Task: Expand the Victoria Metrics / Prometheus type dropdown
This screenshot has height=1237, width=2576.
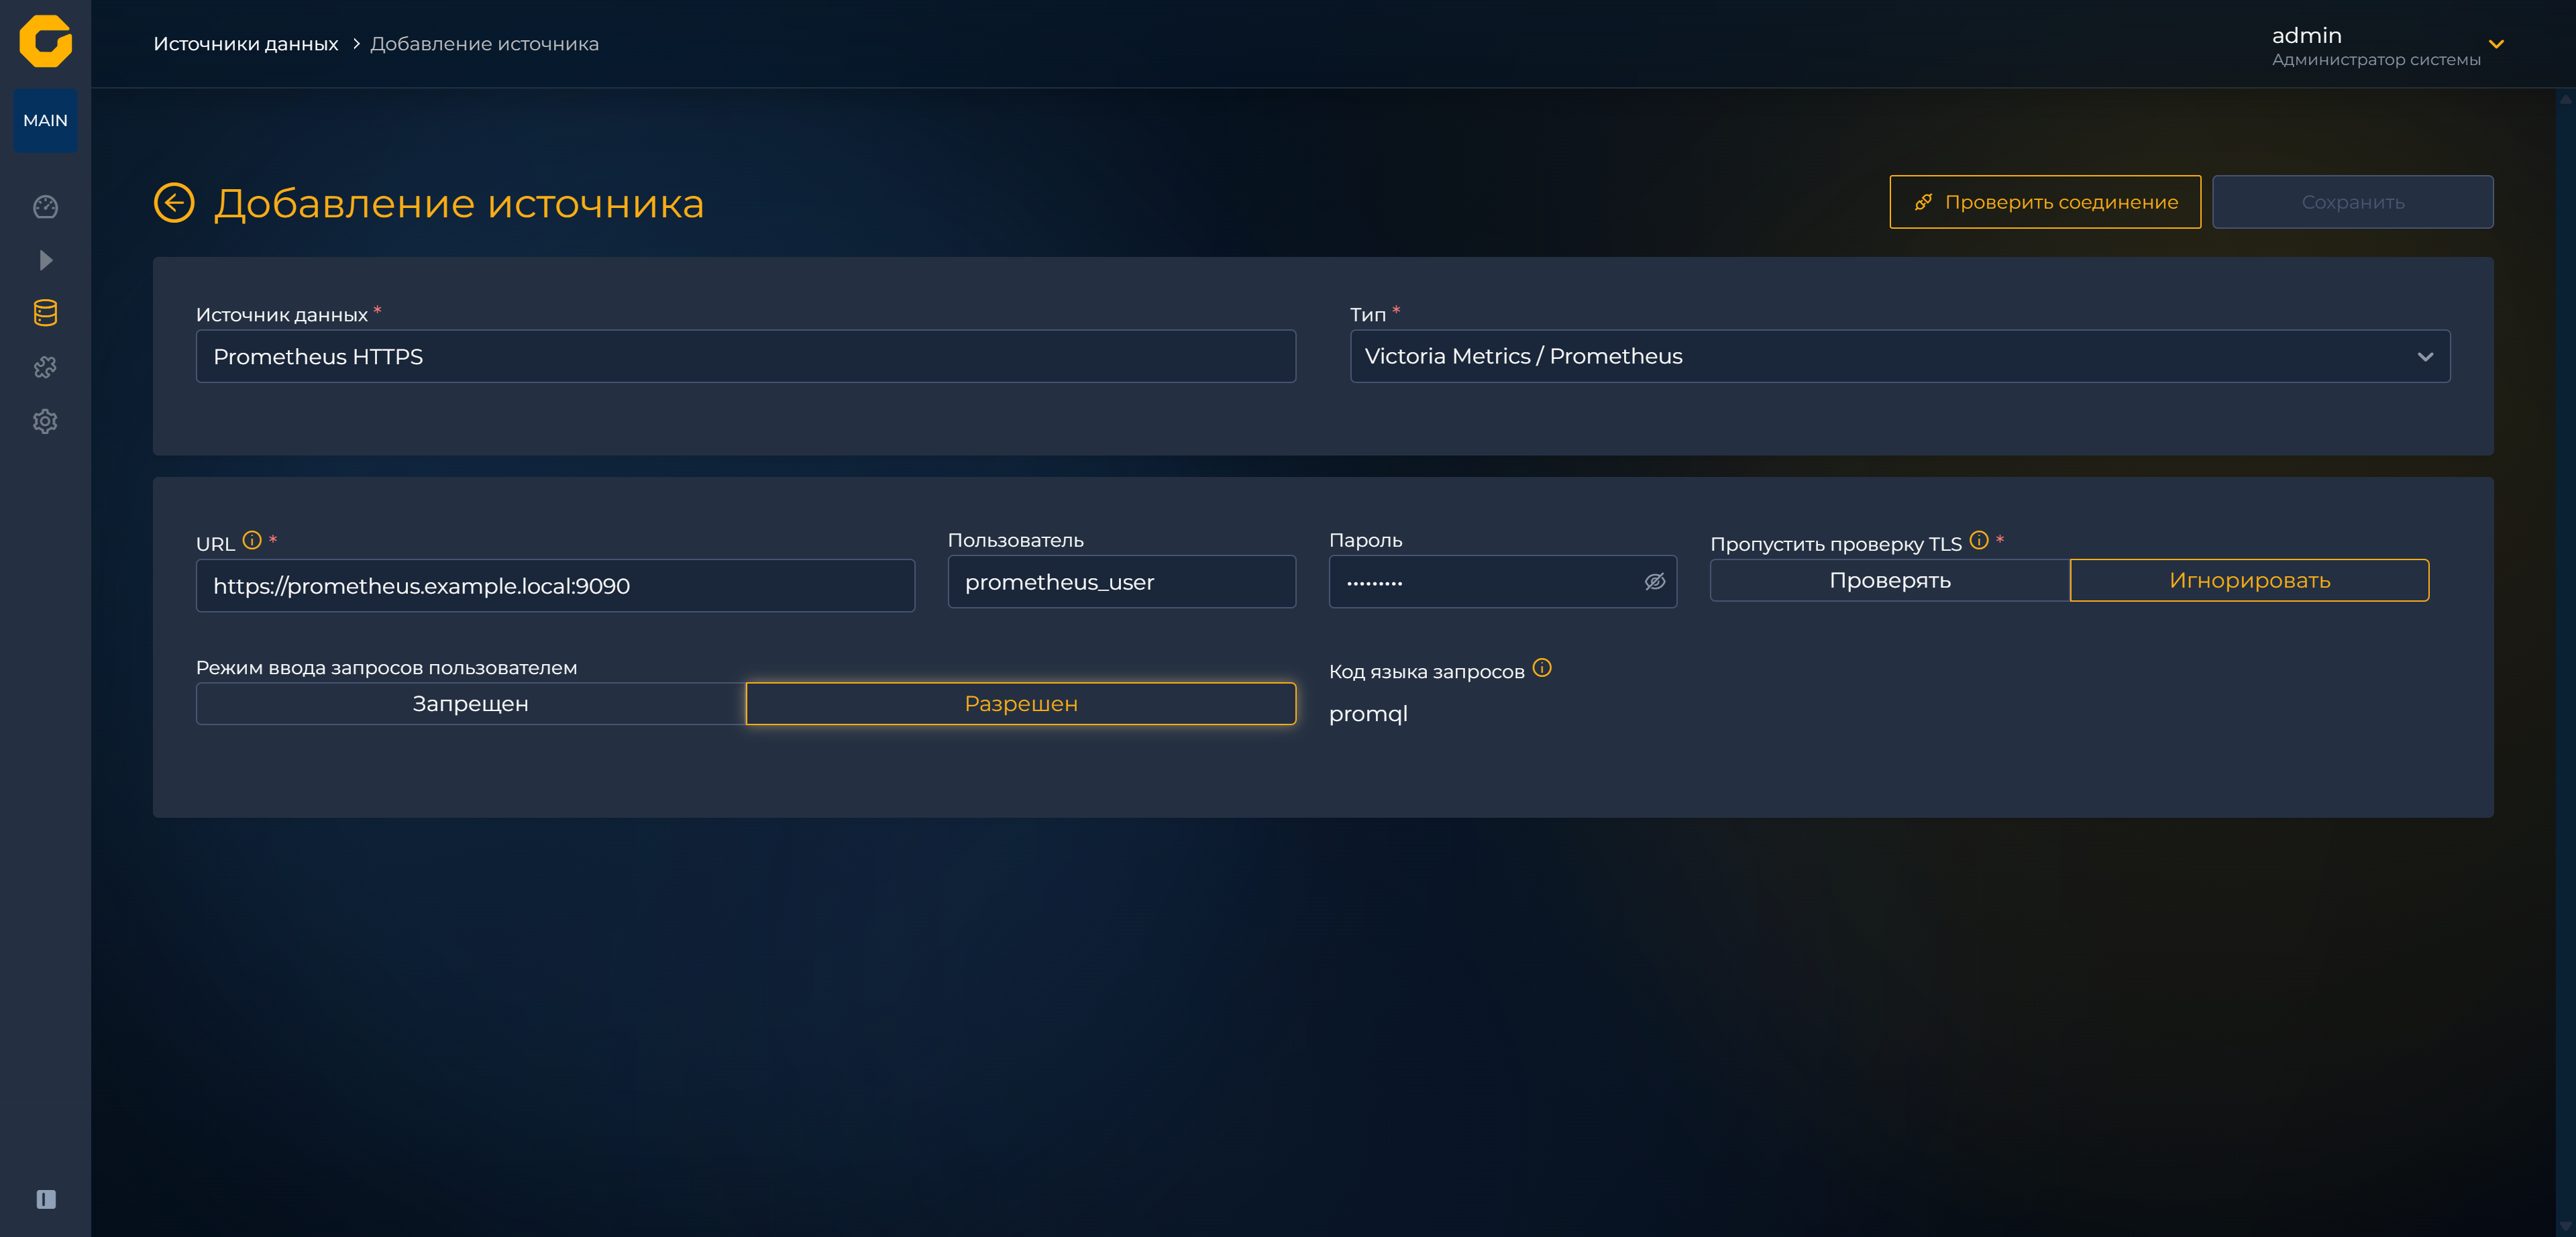Action: [1900, 356]
